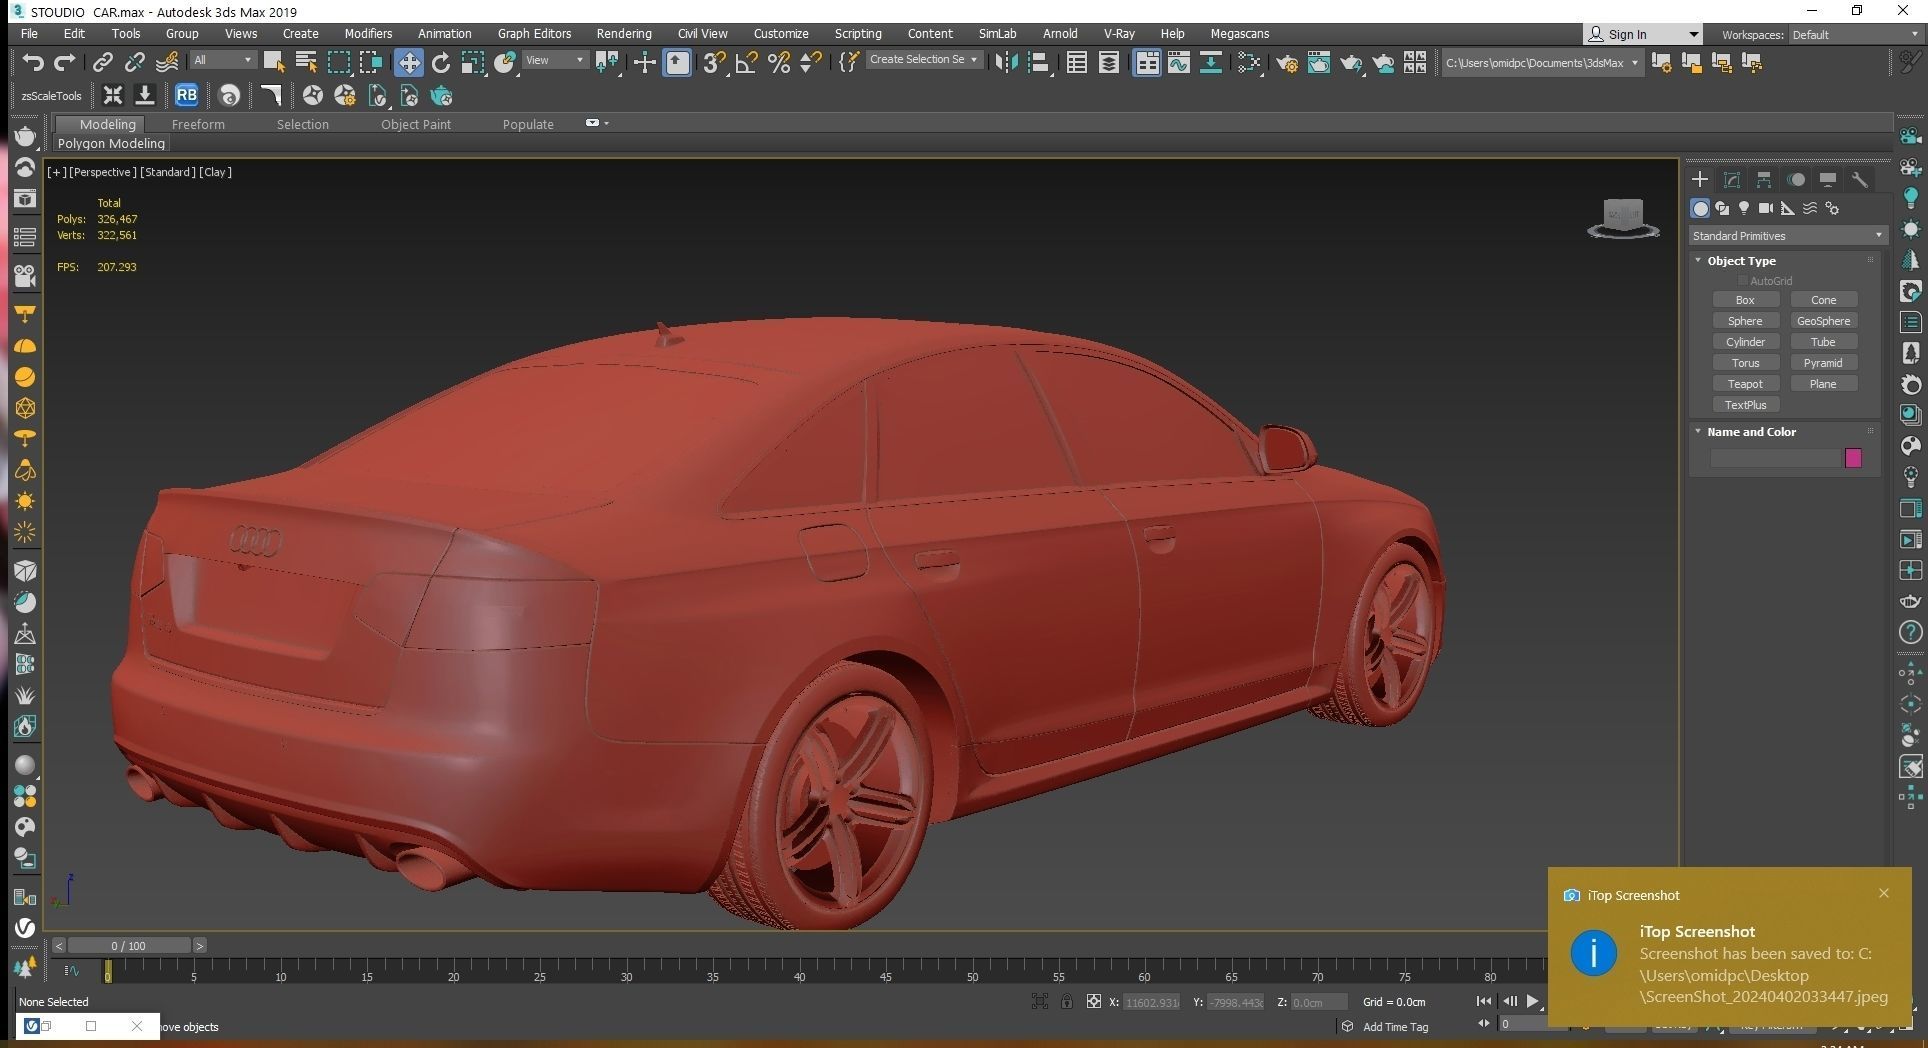This screenshot has height=1048, width=1928.
Task: Open Select by Name list
Action: coord(306,63)
